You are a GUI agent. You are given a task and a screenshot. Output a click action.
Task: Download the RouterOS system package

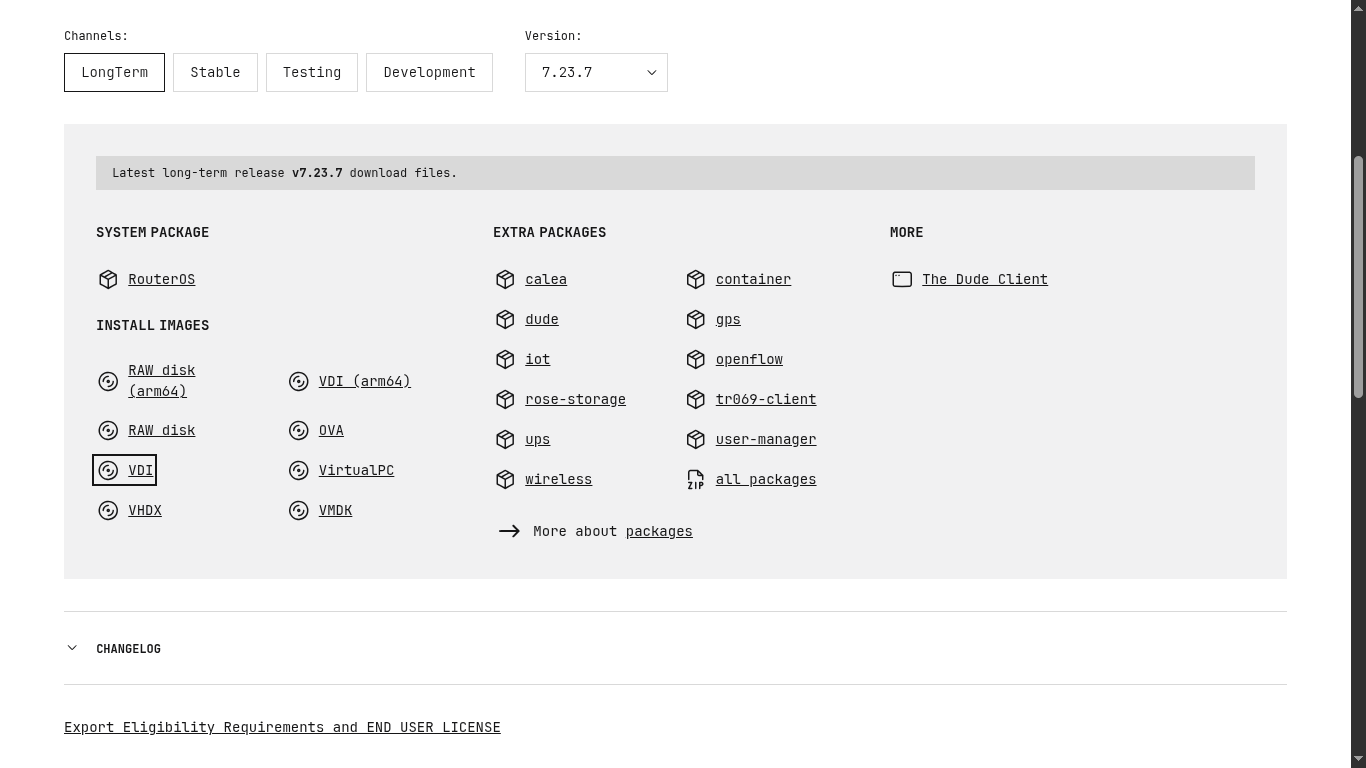161,279
